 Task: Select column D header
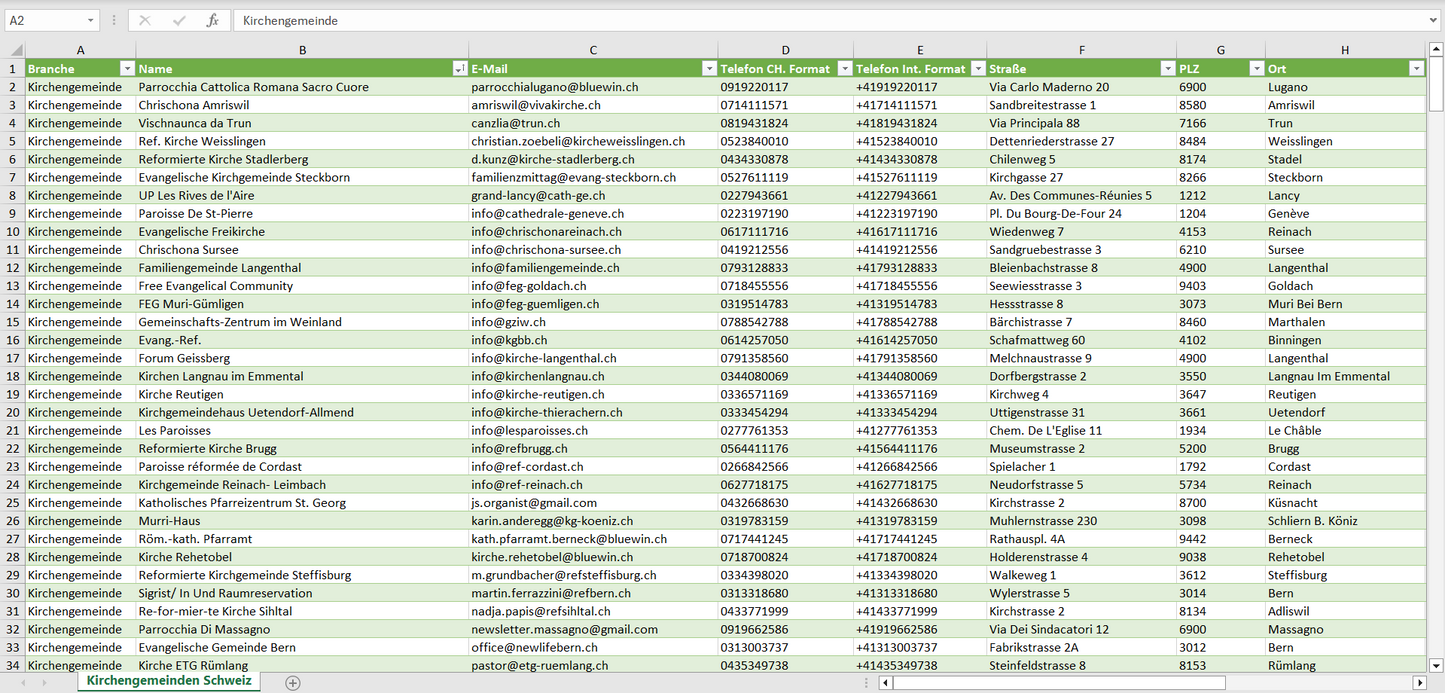(x=785, y=50)
